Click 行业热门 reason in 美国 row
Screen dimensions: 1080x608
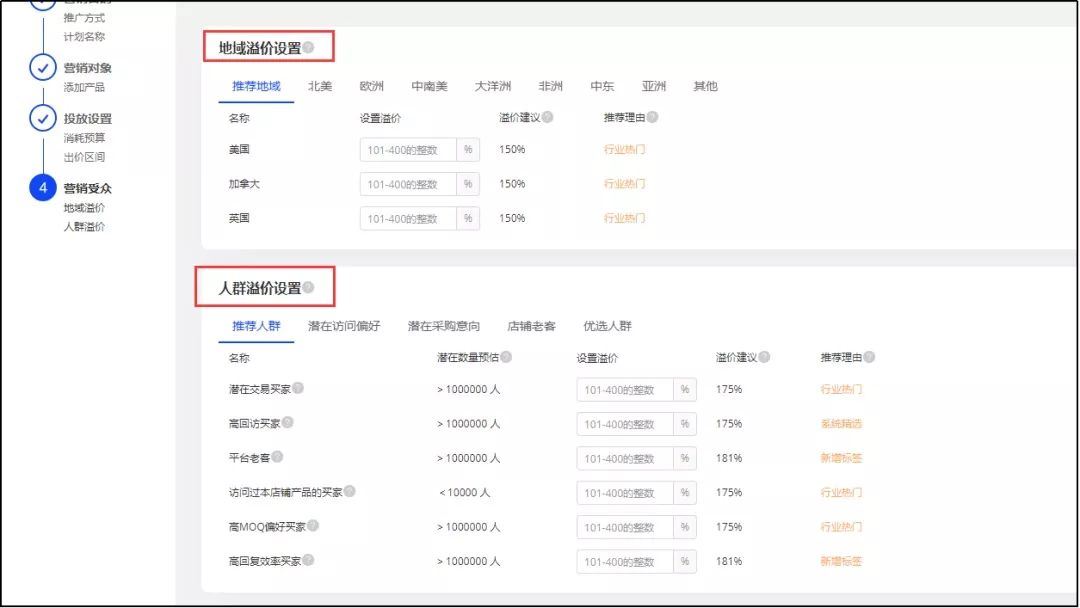coord(624,149)
